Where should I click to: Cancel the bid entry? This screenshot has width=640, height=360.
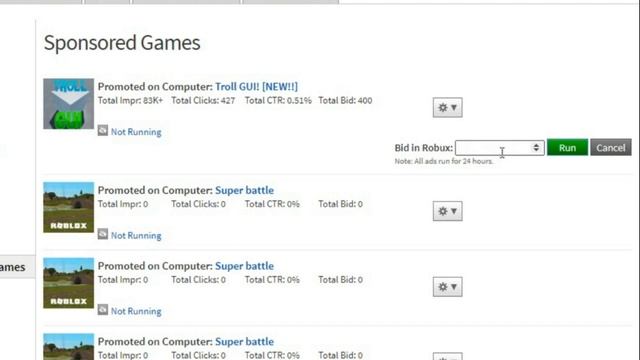[611, 147]
